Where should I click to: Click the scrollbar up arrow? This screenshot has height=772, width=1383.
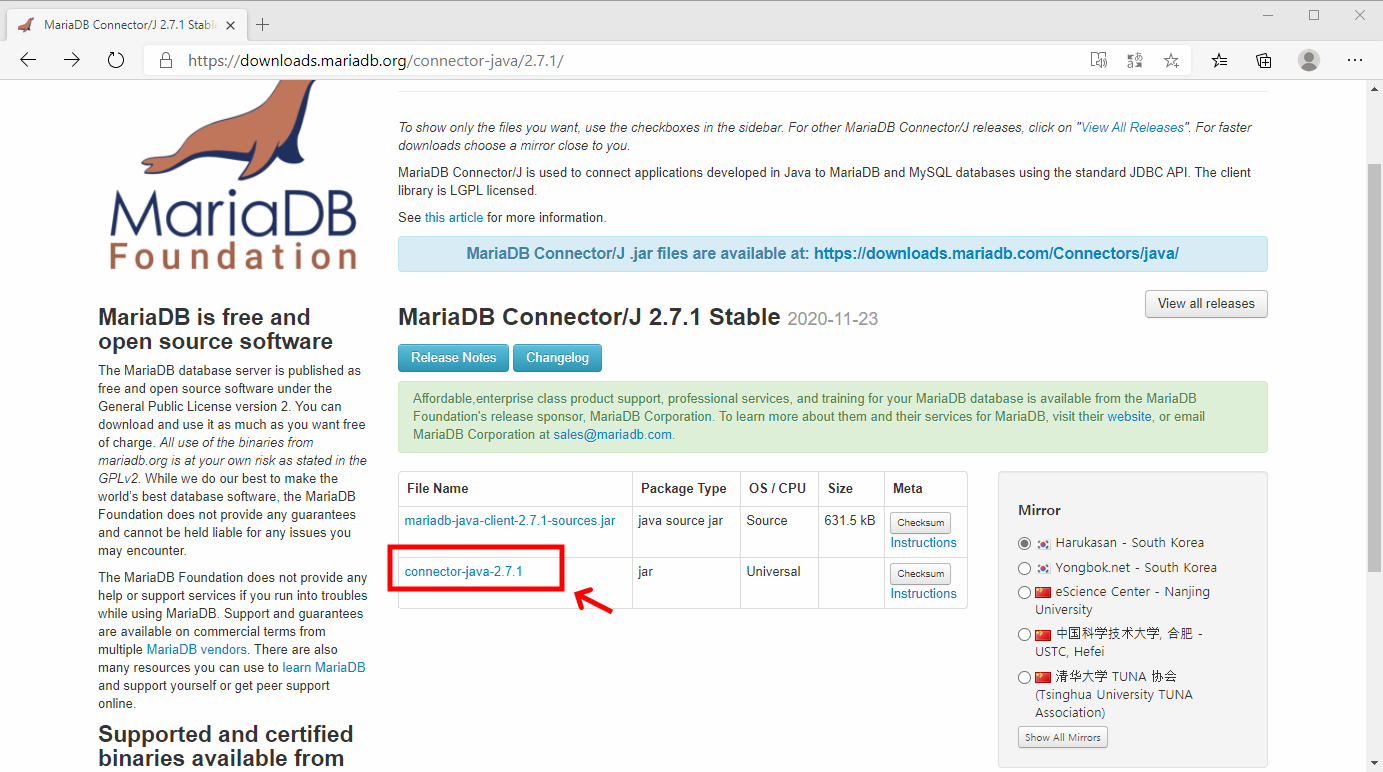(1375, 87)
